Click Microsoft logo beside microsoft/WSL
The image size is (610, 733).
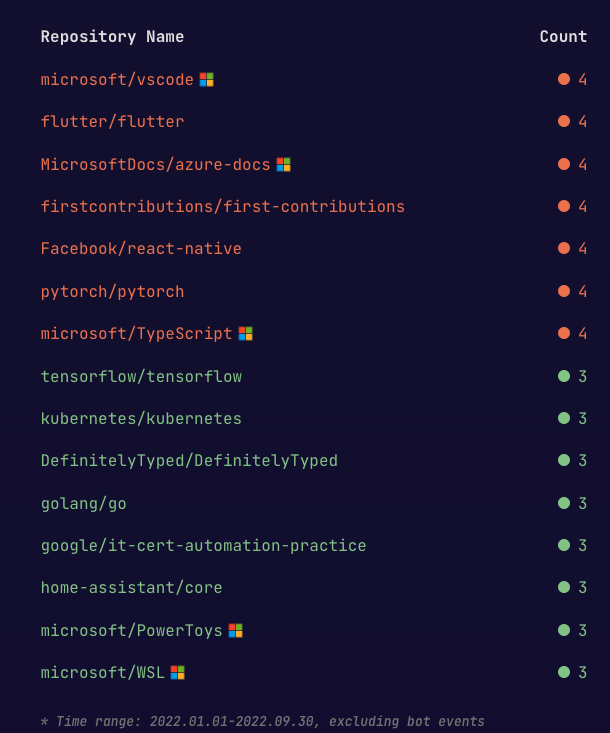click(x=178, y=673)
